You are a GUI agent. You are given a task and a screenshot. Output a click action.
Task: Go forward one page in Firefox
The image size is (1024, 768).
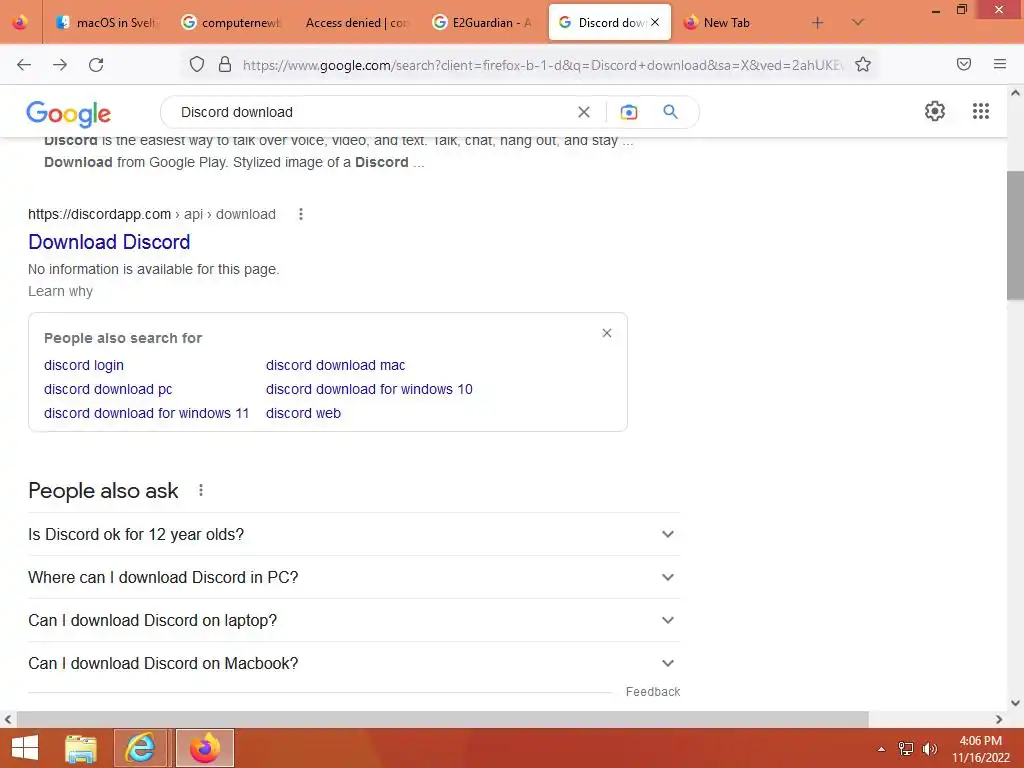[x=60, y=65]
